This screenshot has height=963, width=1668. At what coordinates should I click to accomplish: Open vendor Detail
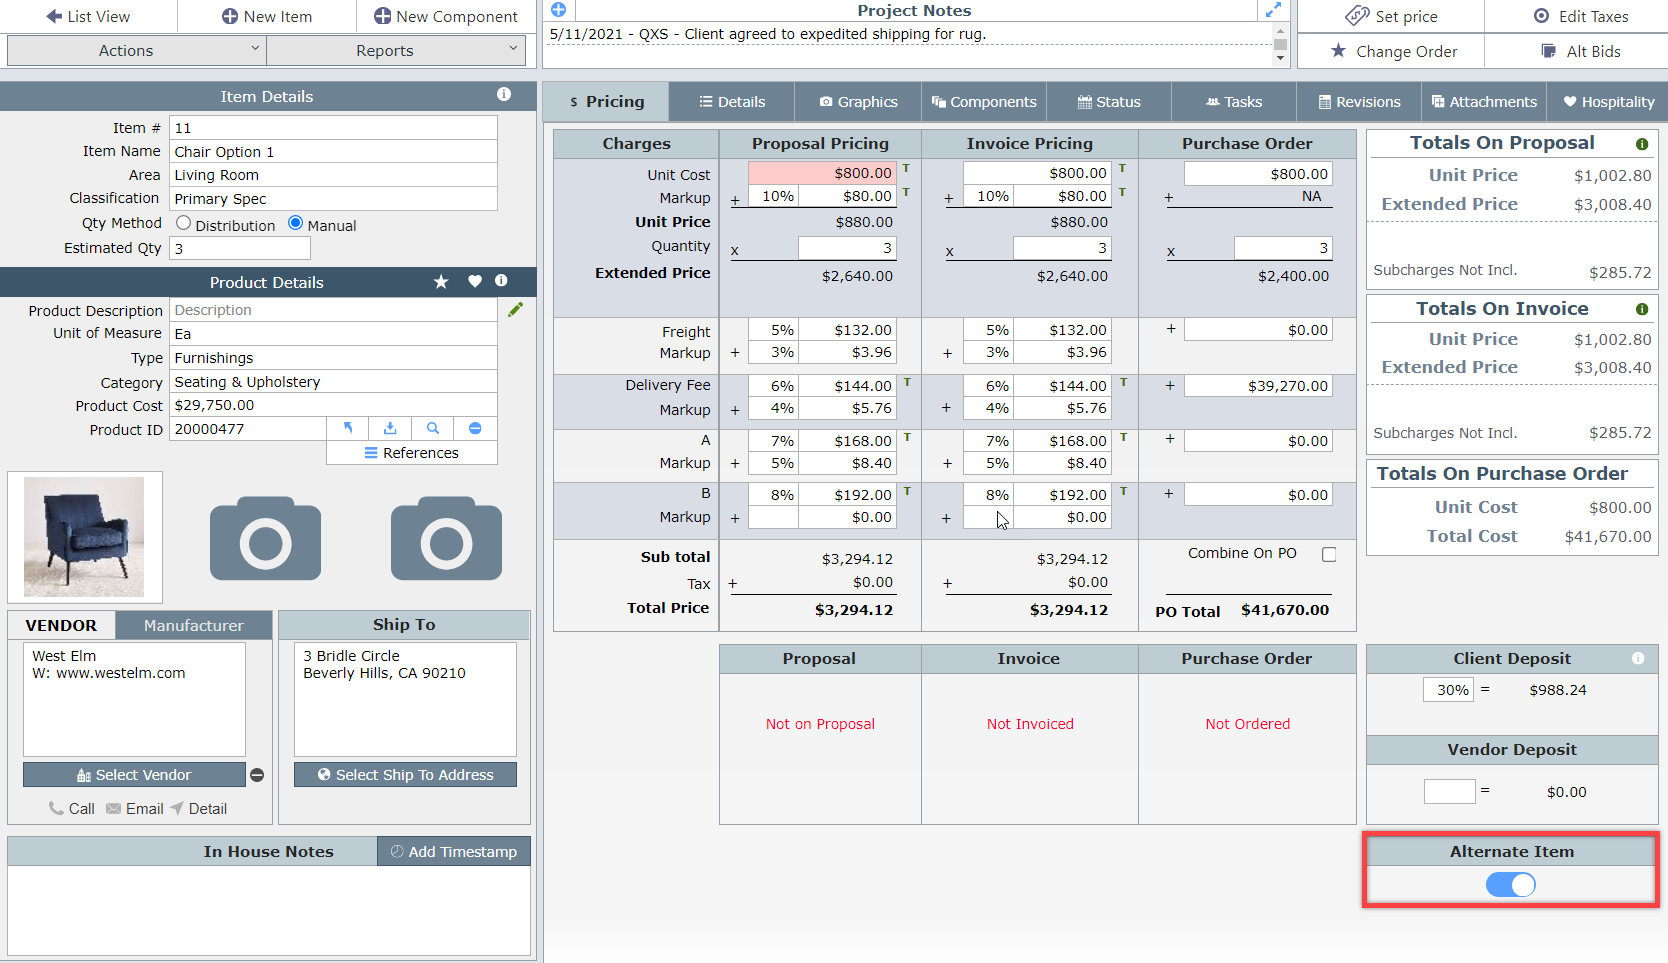coord(198,809)
